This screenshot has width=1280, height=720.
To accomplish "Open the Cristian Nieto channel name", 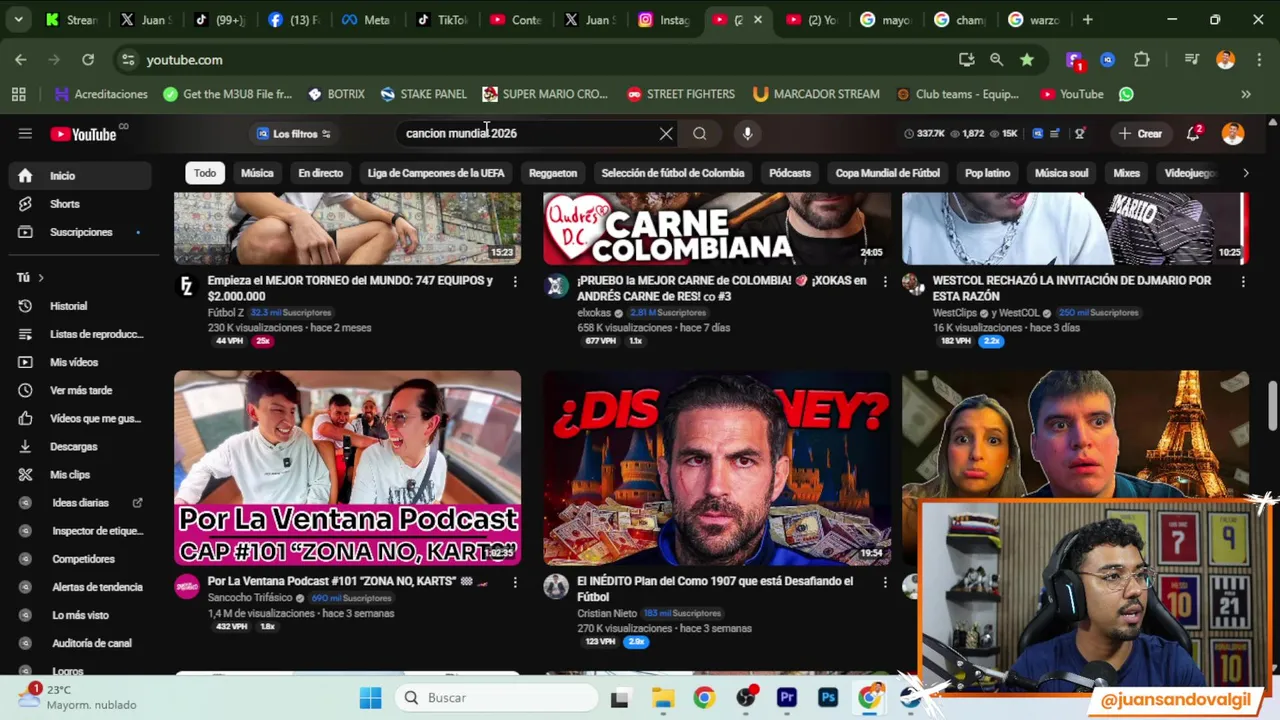I will coord(607,613).
